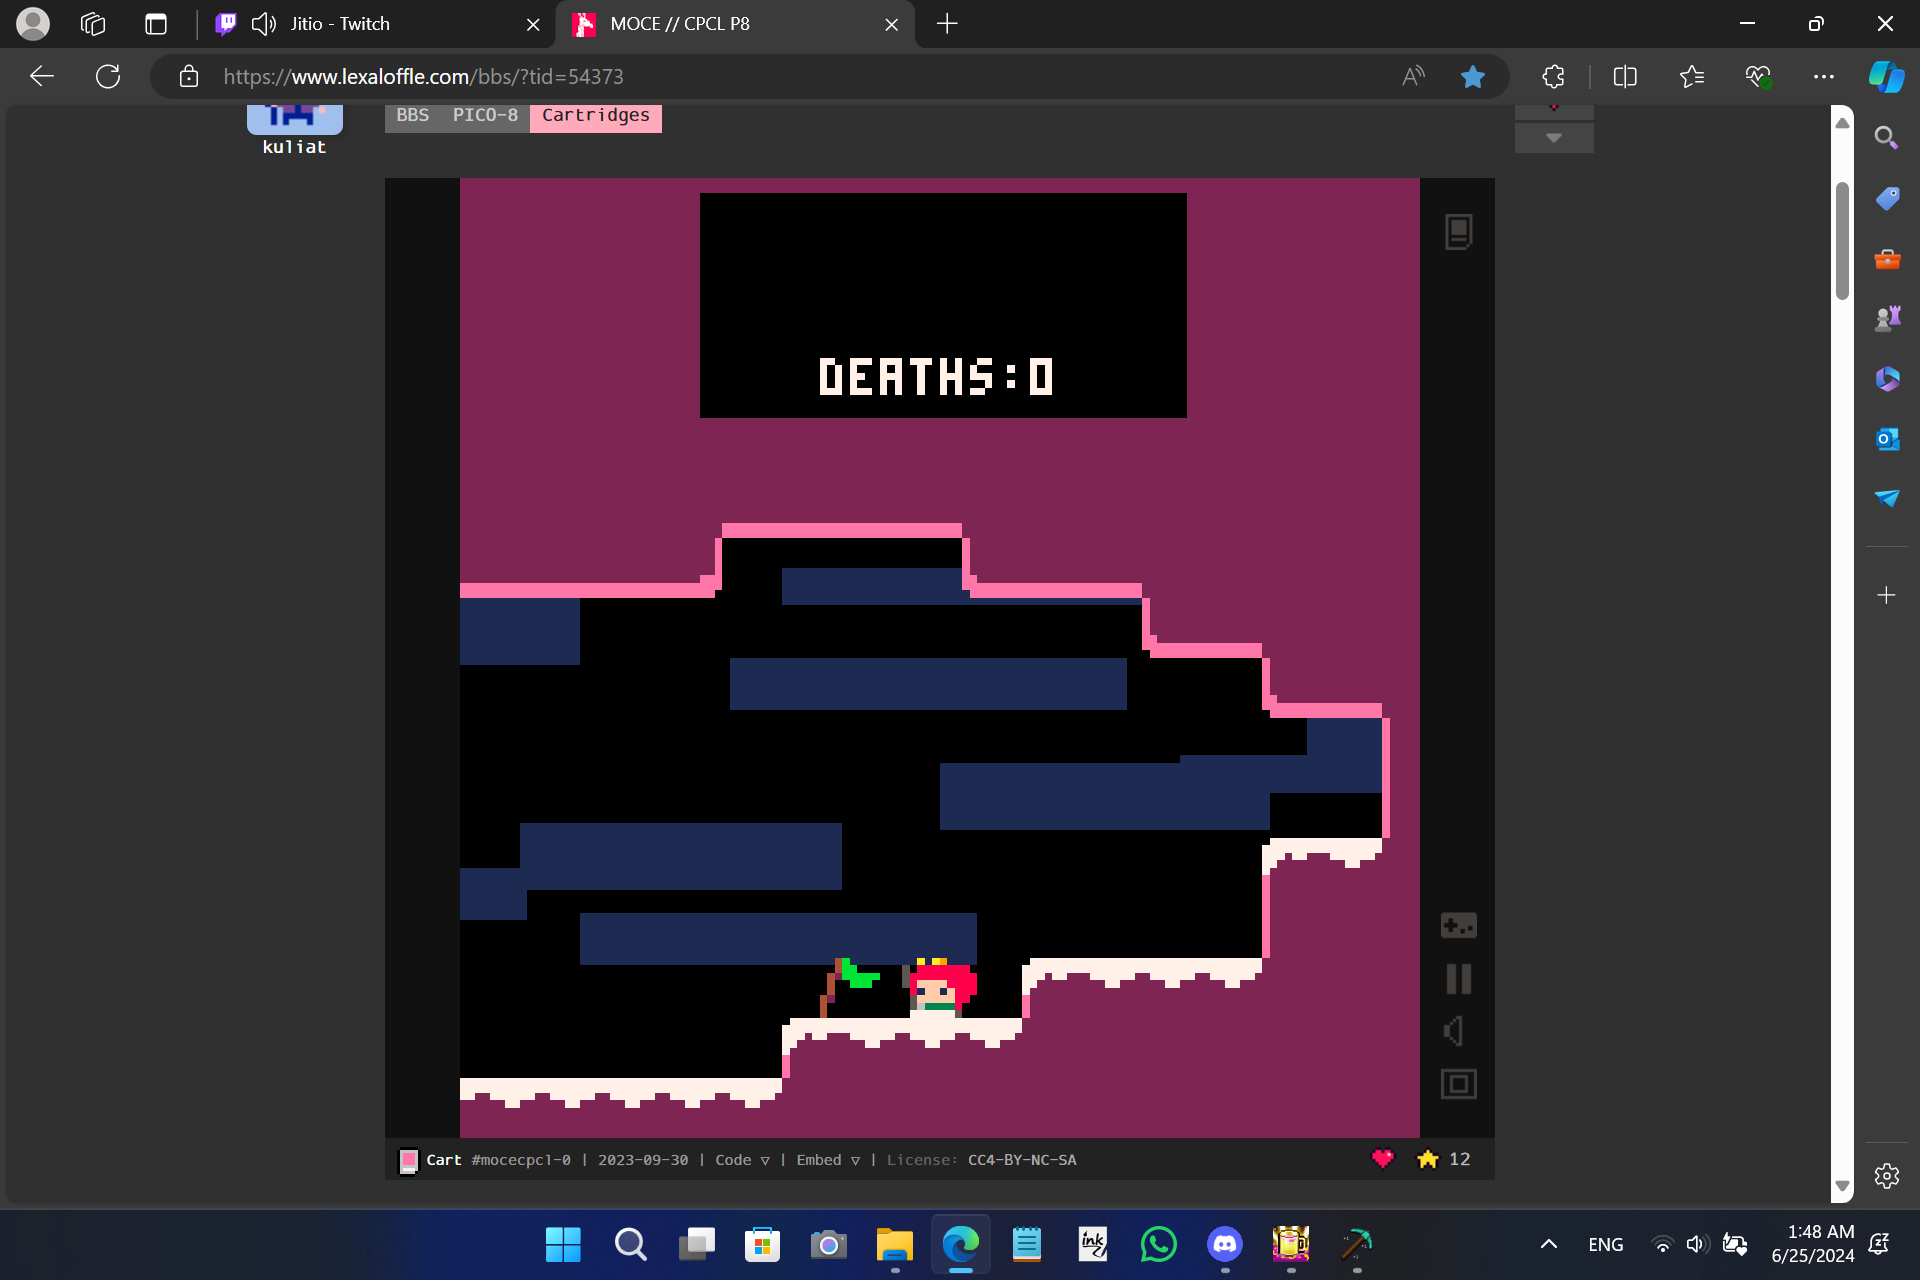Viewport: 1920px width, 1280px height.
Task: Open the gamepad controls icon
Action: click(1458, 925)
